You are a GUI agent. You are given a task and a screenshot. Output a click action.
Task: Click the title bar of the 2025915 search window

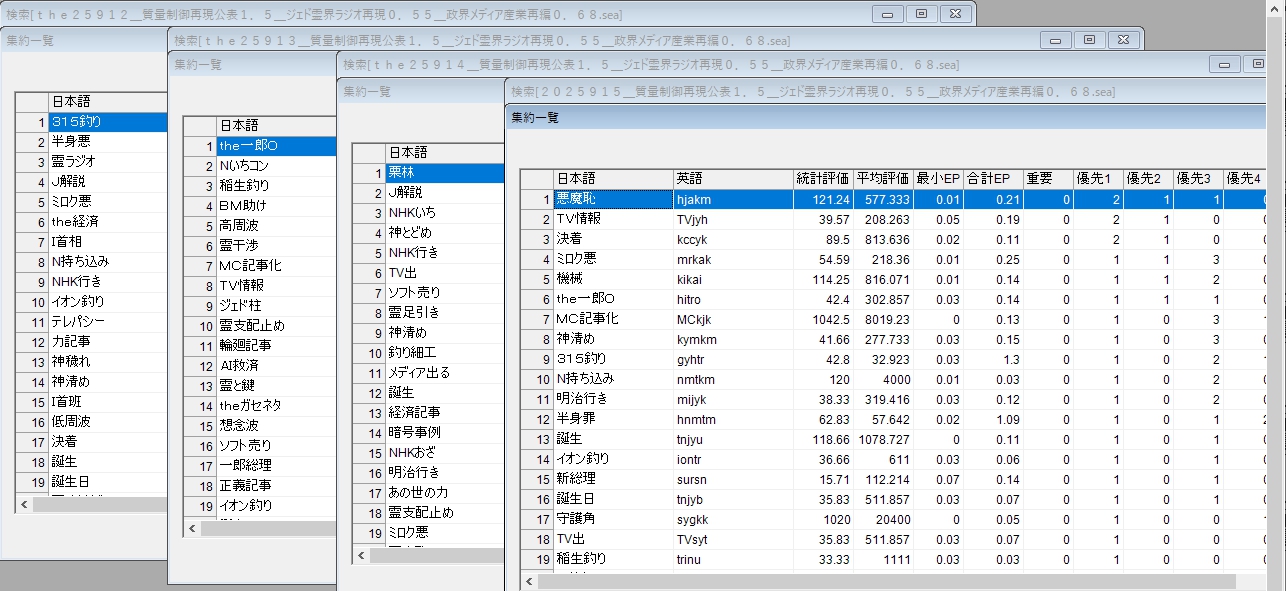[800, 91]
